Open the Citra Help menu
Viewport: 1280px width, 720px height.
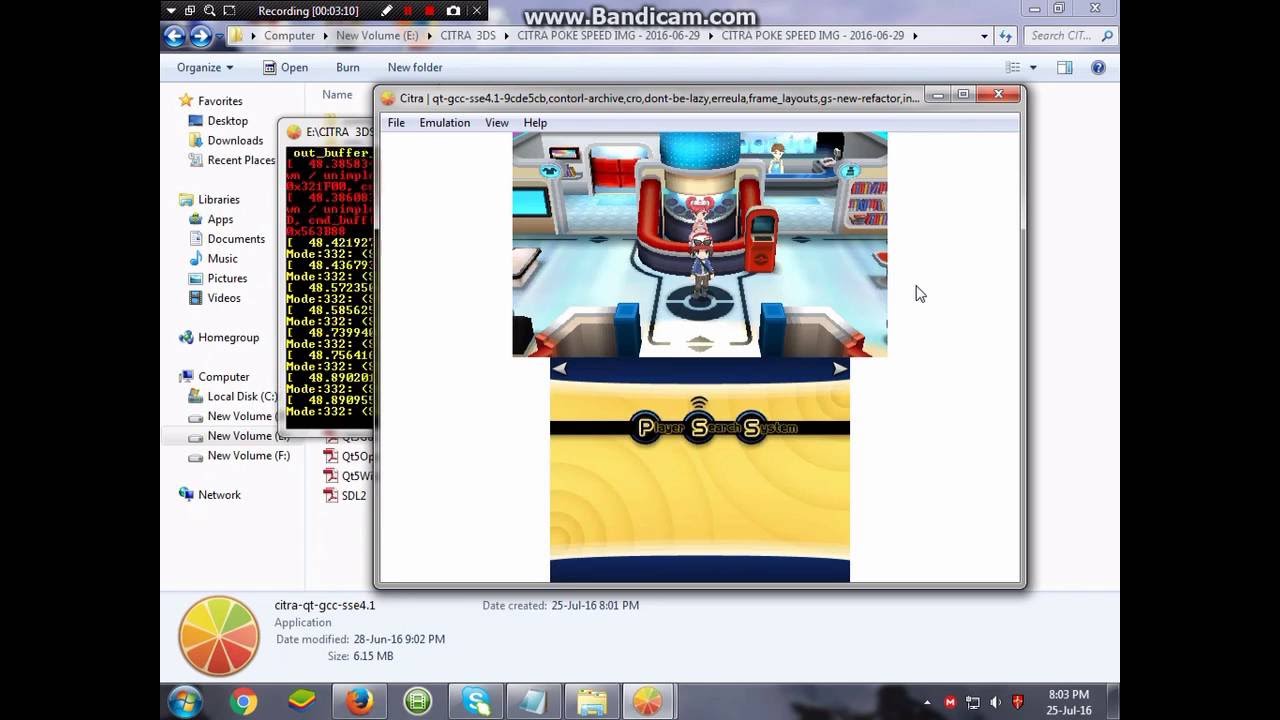coord(535,123)
